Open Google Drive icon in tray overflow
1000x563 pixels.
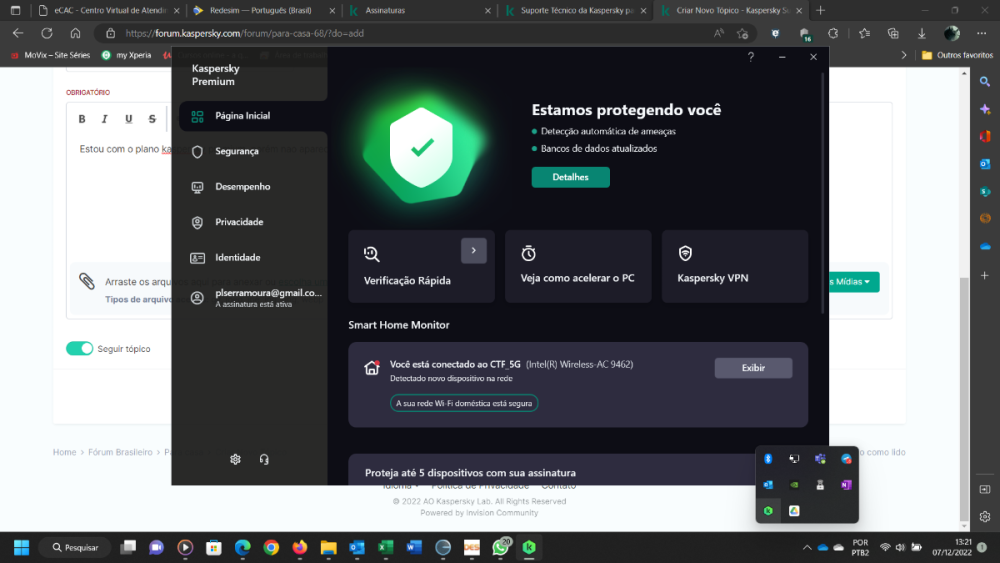(794, 511)
